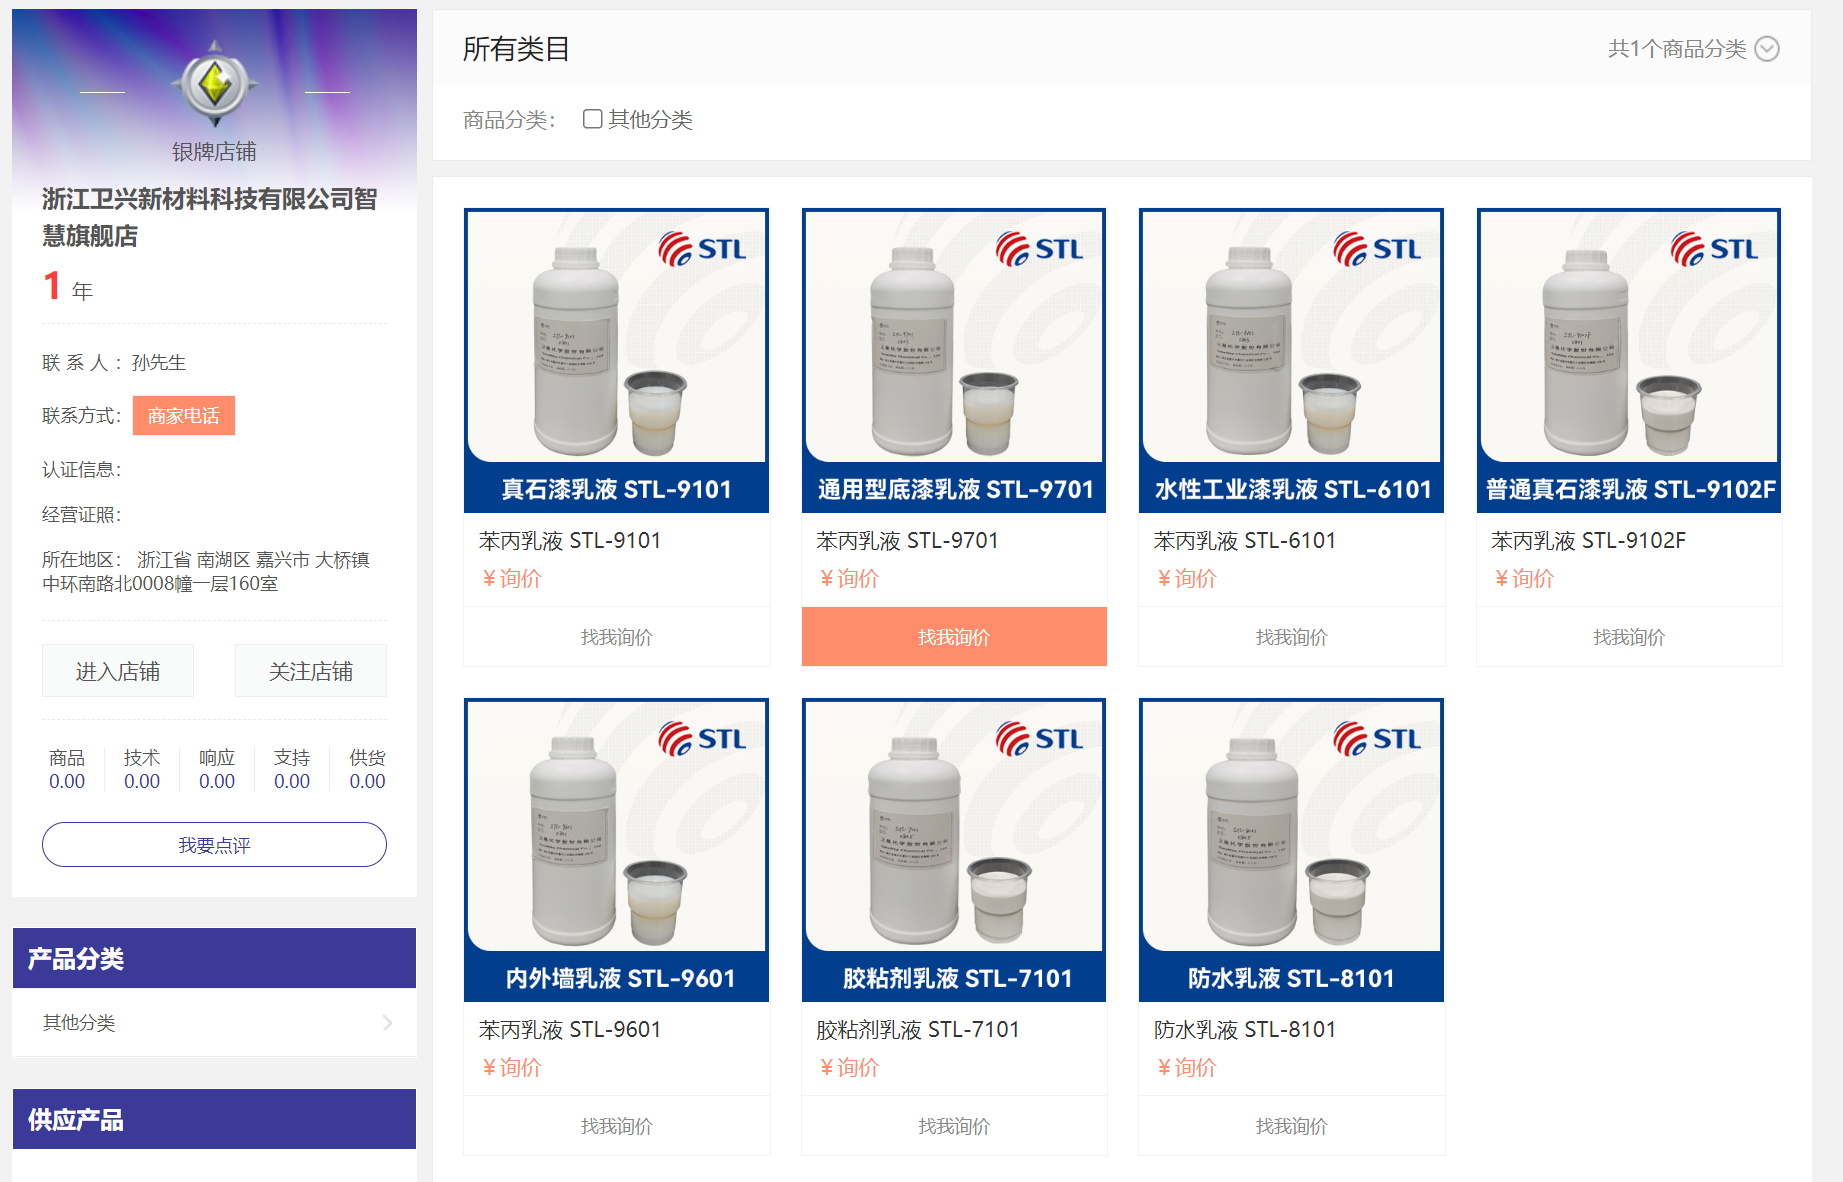Open the 其他分类 row under 产品分类
1843x1182 pixels.
pos(214,1022)
